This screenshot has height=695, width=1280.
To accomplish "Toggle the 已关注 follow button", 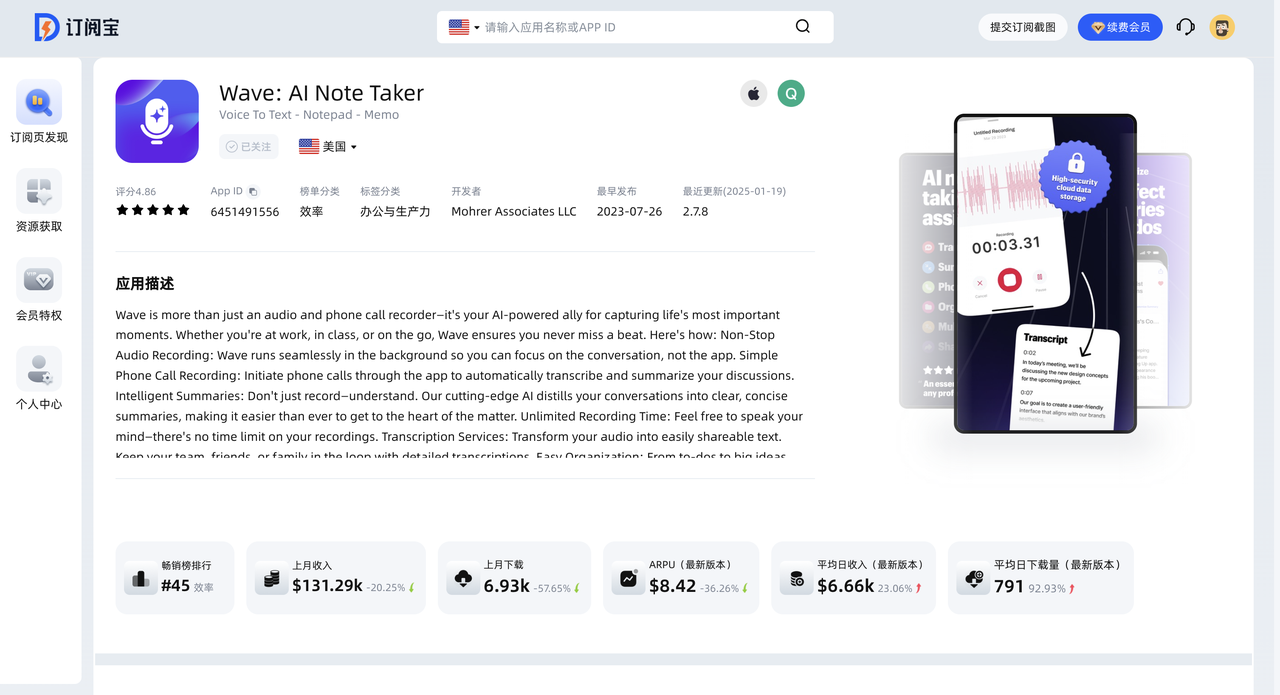I will 249,147.
